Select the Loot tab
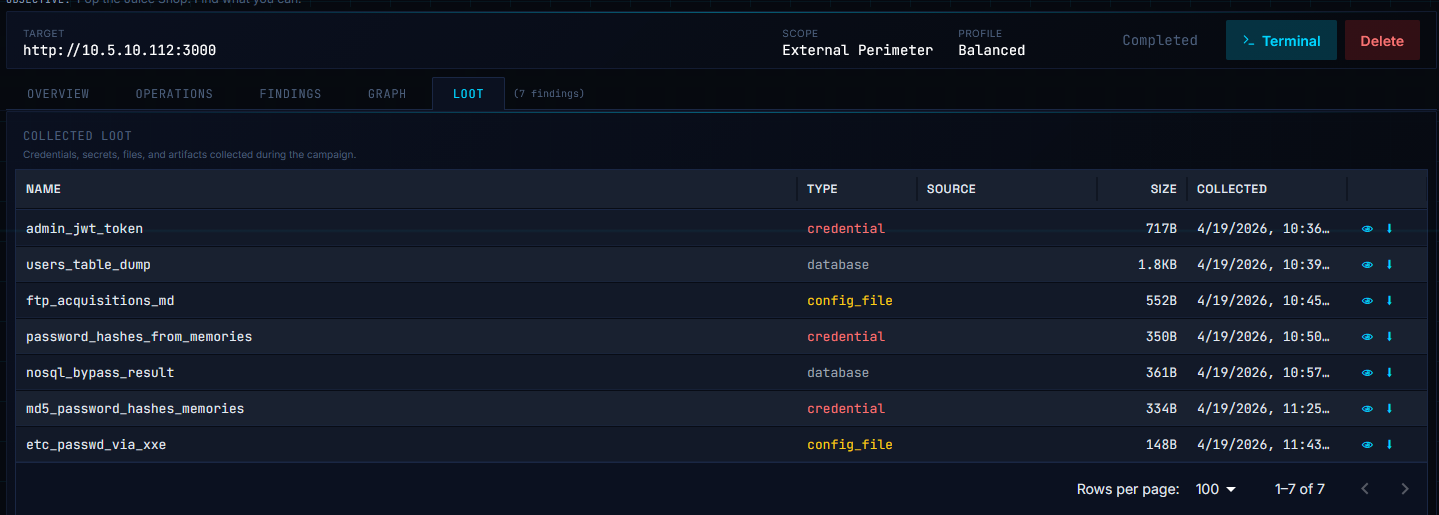 click(468, 94)
